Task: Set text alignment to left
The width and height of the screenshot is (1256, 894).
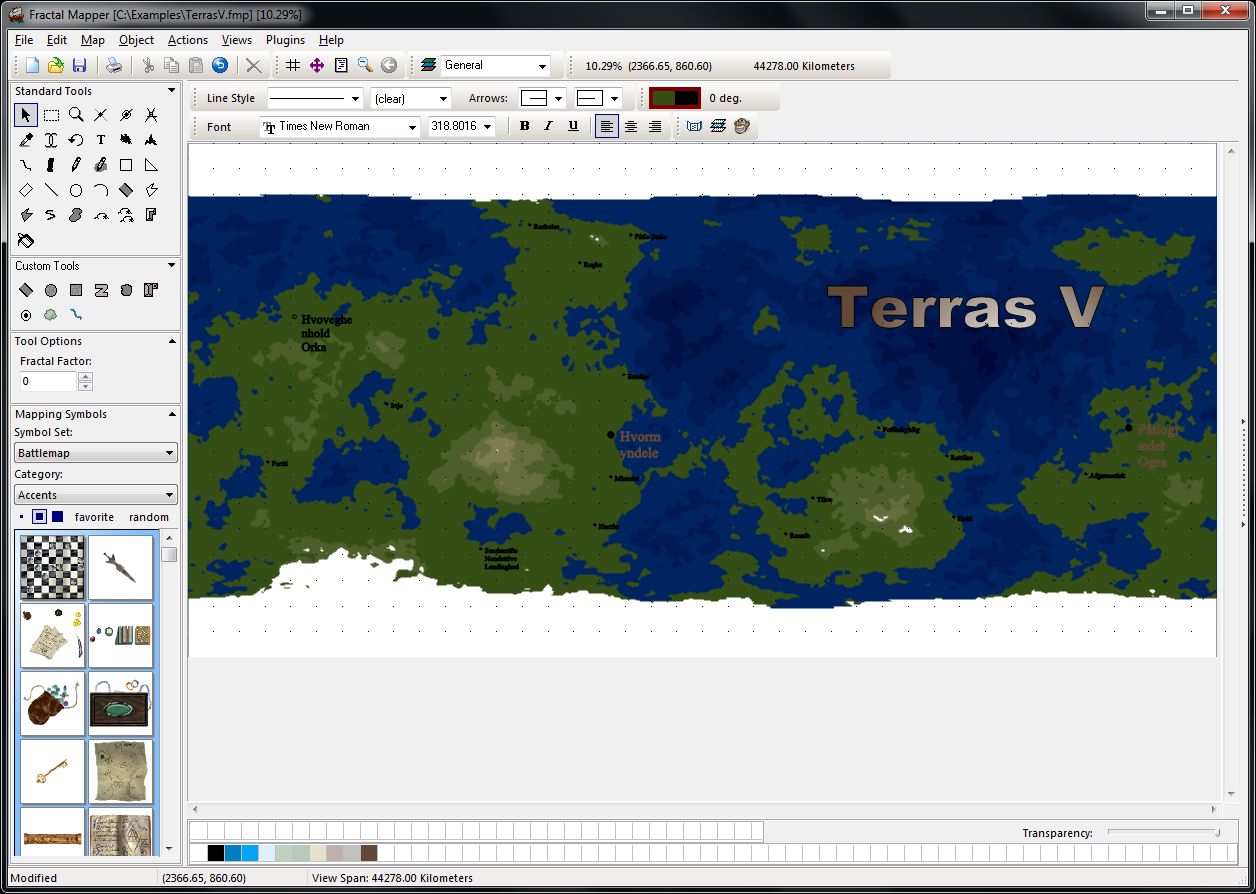Action: pos(607,126)
